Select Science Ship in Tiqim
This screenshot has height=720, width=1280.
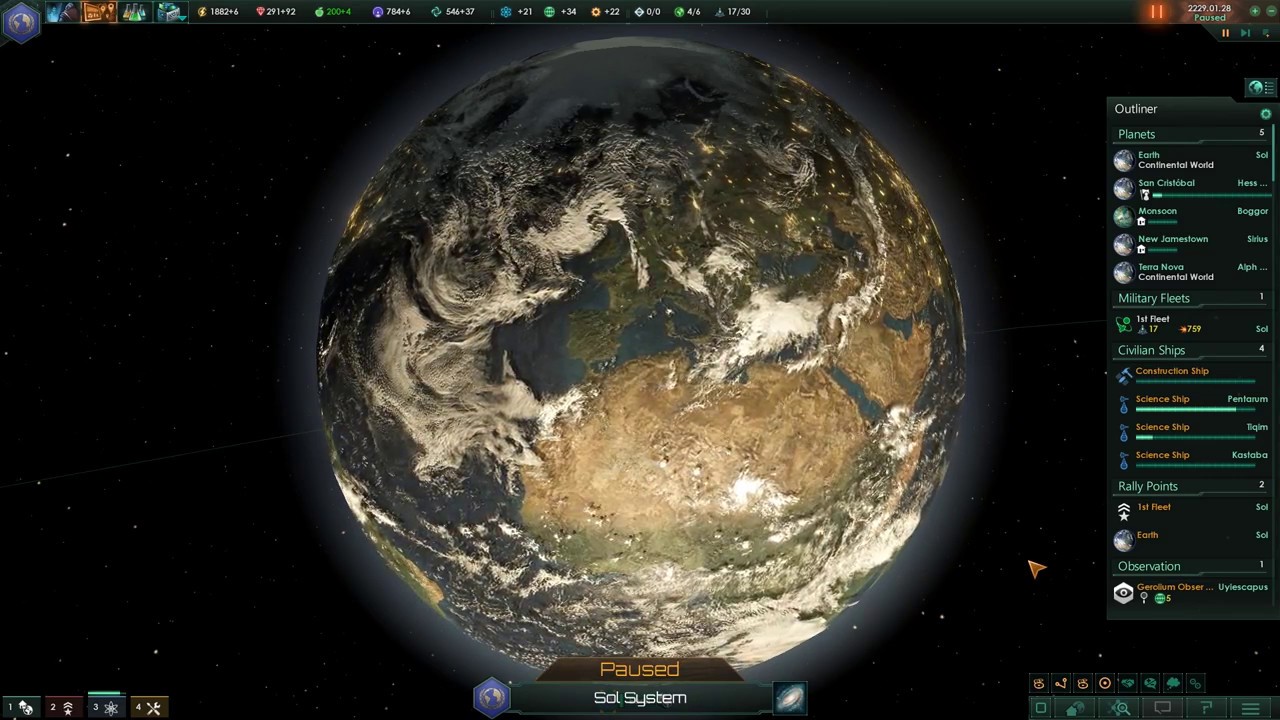1191,432
